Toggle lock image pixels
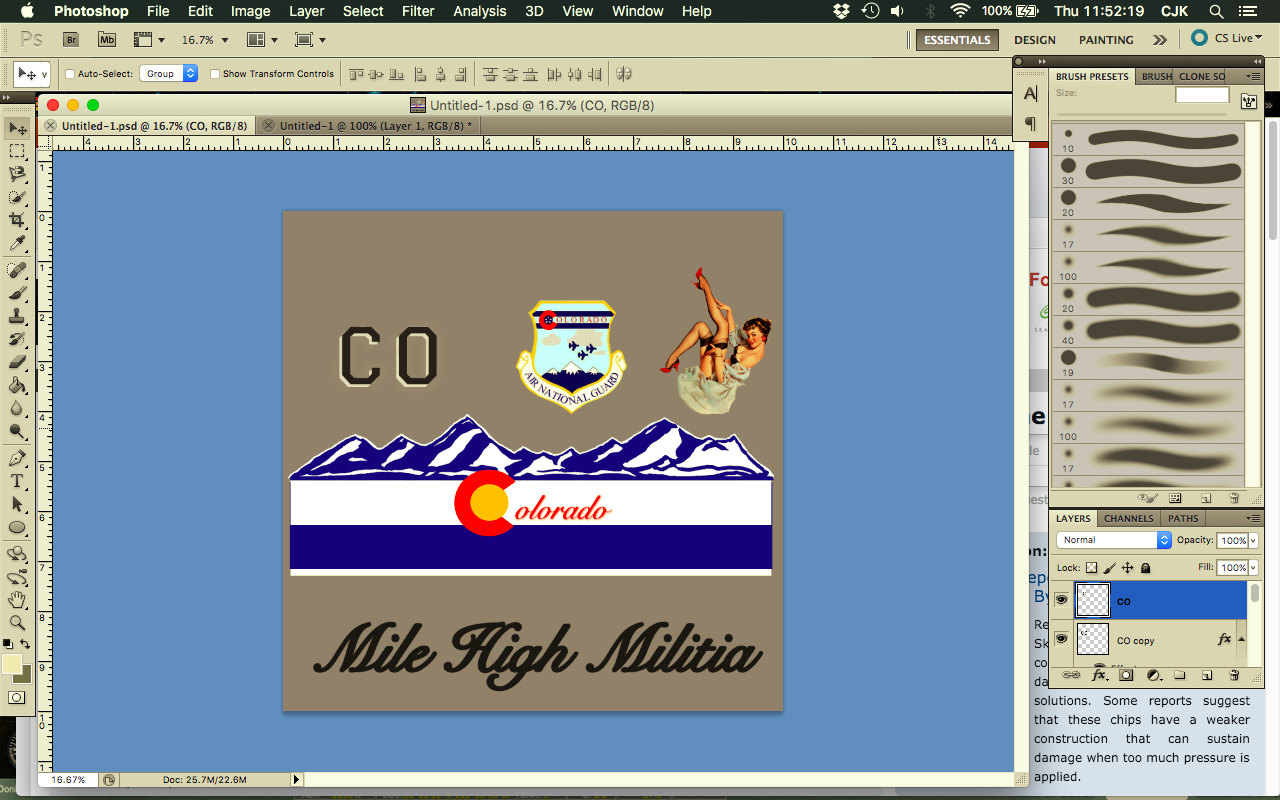Viewport: 1280px width, 800px height. coord(1110,567)
